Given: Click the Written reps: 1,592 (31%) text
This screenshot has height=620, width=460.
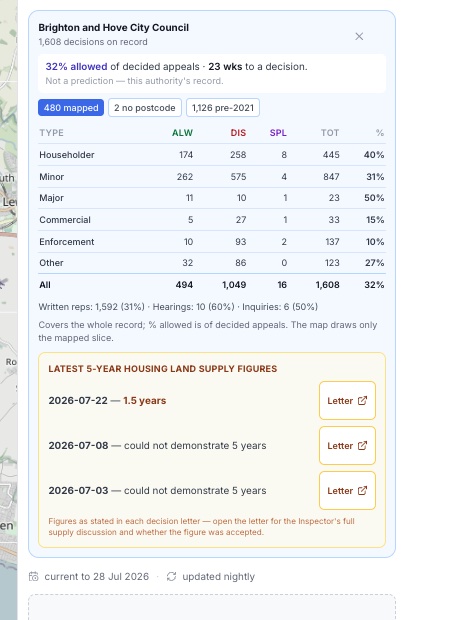Looking at the screenshot, I should [91, 307].
